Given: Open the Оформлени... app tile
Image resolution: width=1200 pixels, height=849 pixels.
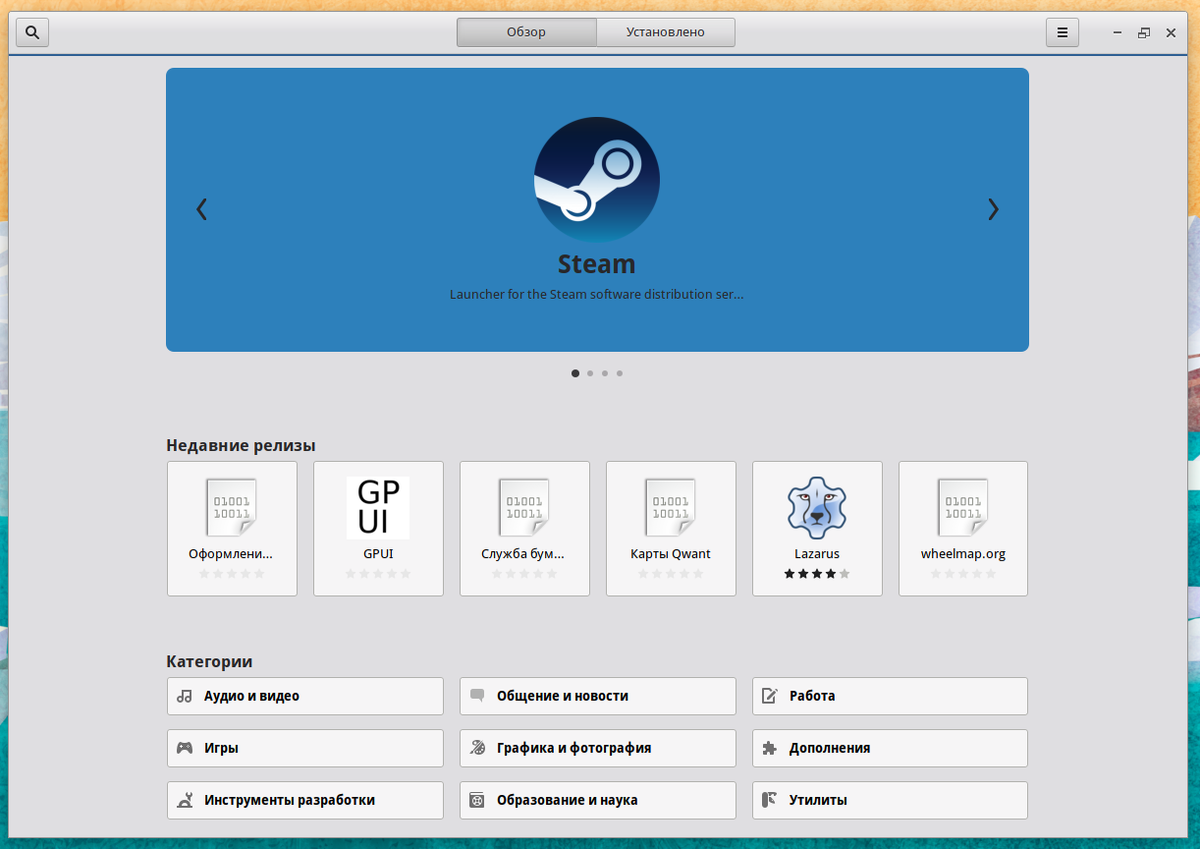Looking at the screenshot, I should tap(232, 529).
